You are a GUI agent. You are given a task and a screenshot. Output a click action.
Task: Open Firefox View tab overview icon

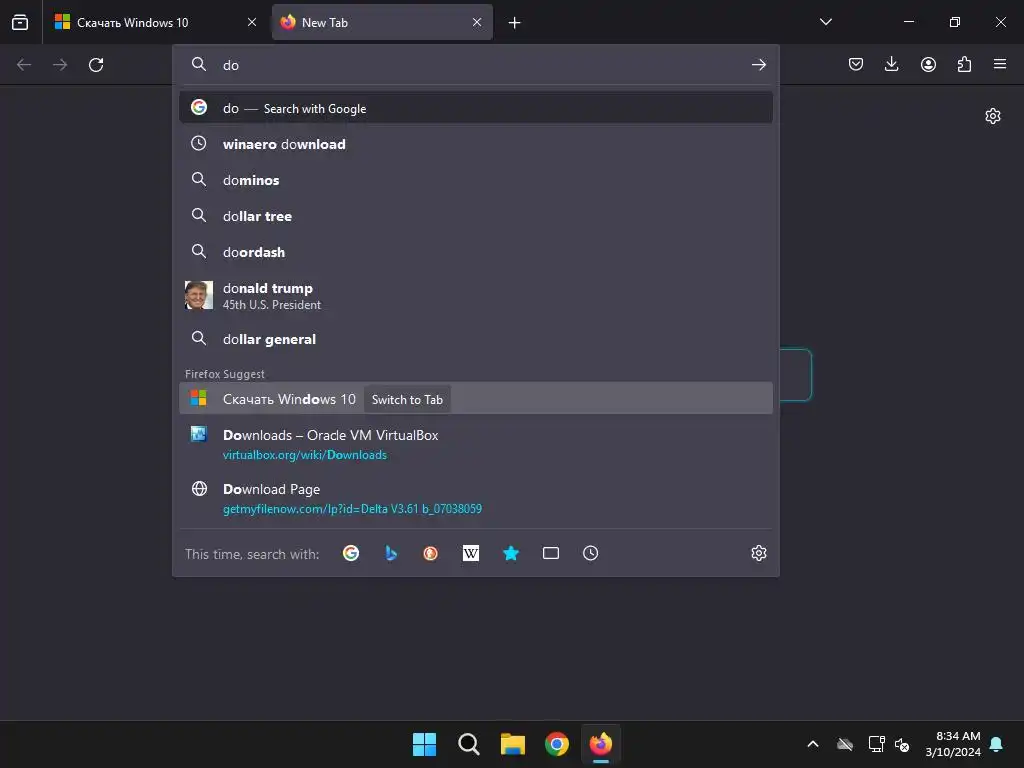pos(20,22)
